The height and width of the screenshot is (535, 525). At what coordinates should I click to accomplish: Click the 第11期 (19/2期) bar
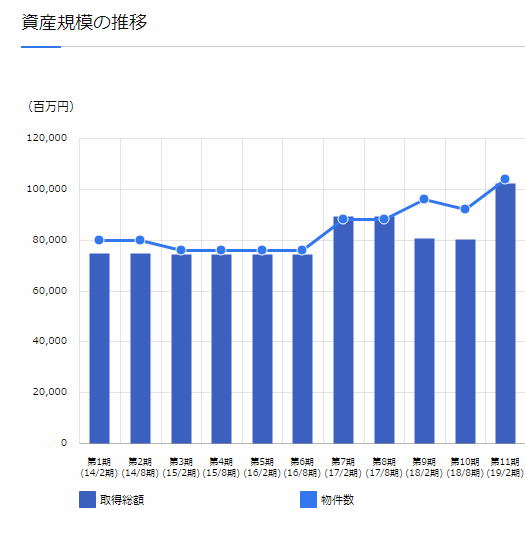coord(506,314)
